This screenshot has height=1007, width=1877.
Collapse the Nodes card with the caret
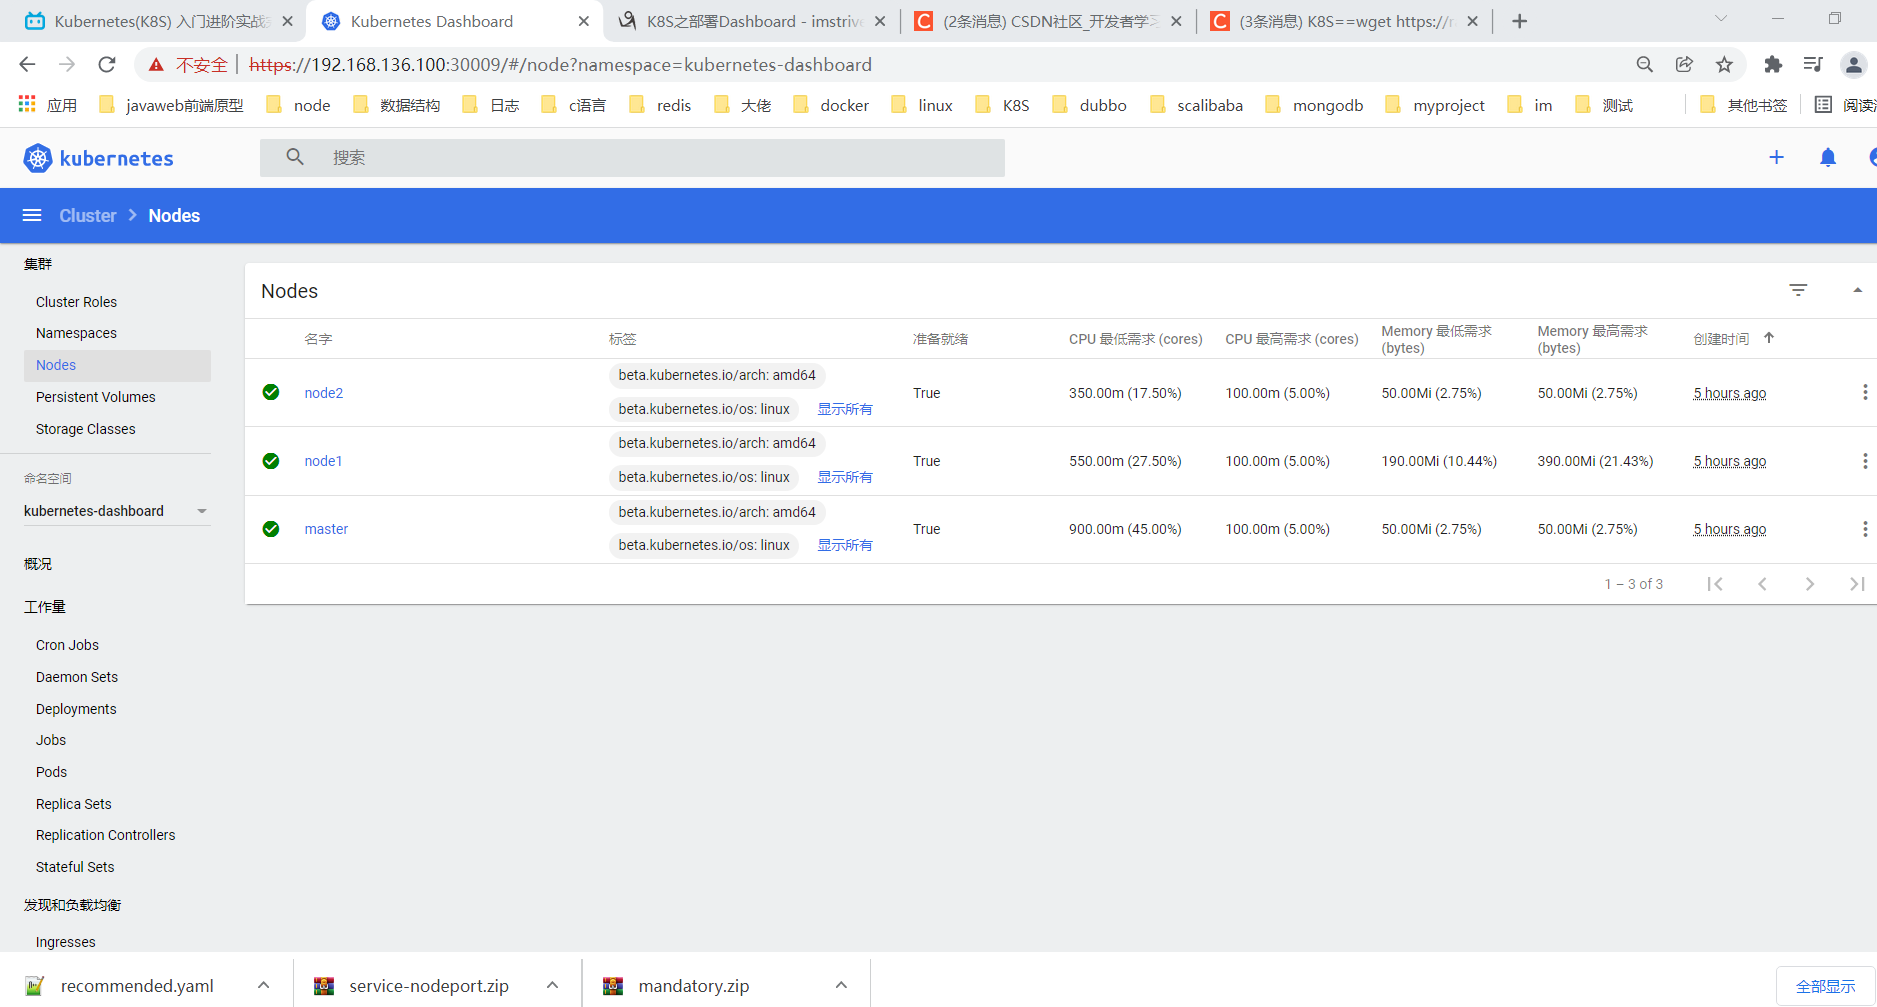tap(1857, 290)
